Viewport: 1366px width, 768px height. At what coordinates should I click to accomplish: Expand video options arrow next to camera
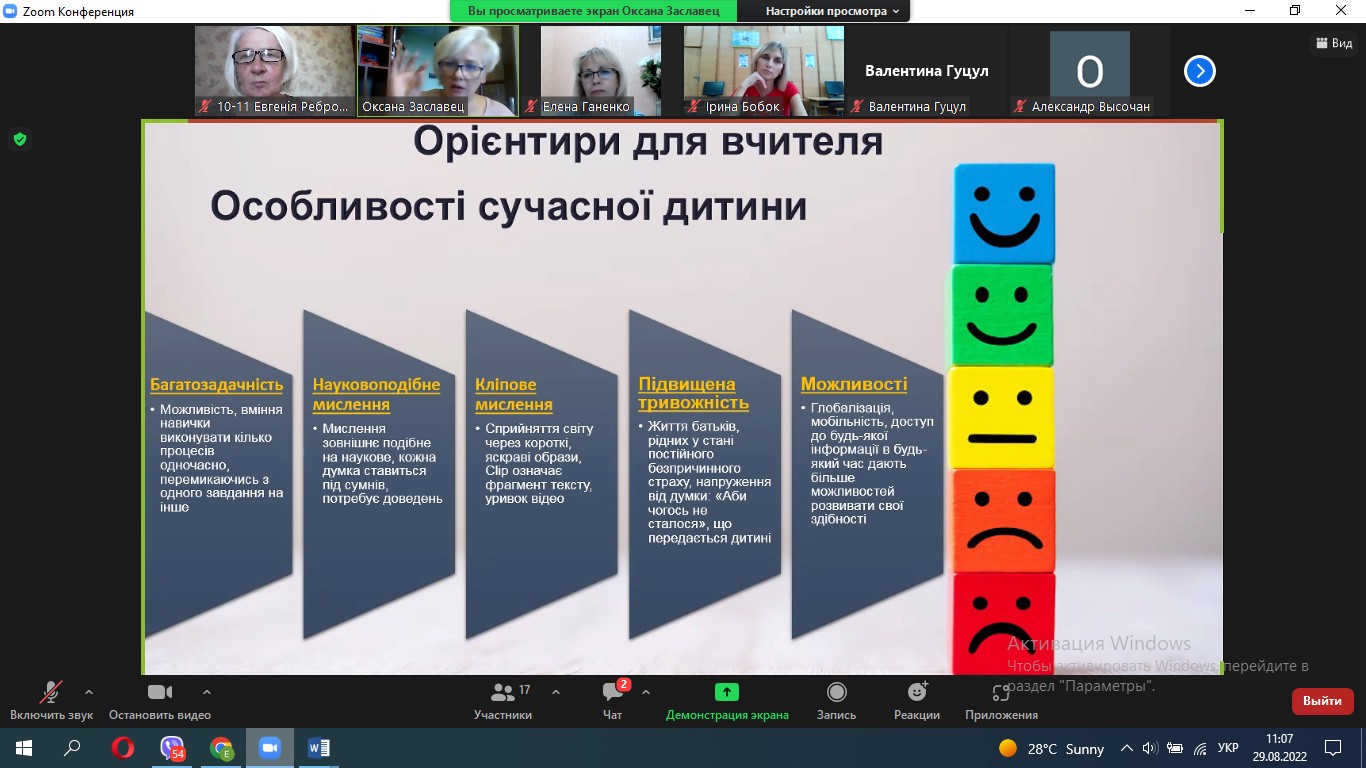(x=207, y=692)
